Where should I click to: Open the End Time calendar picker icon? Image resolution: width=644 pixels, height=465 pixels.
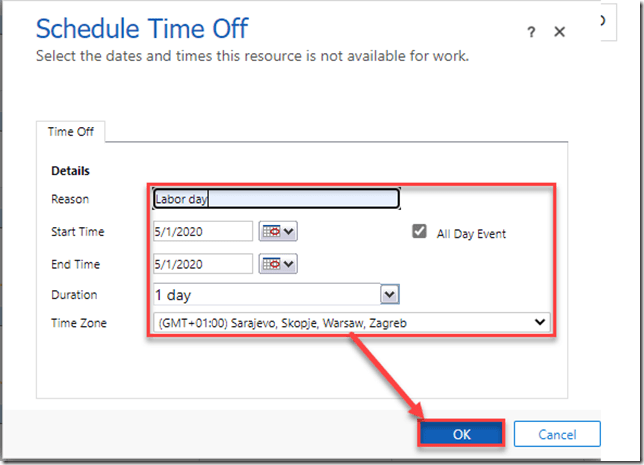(270, 264)
